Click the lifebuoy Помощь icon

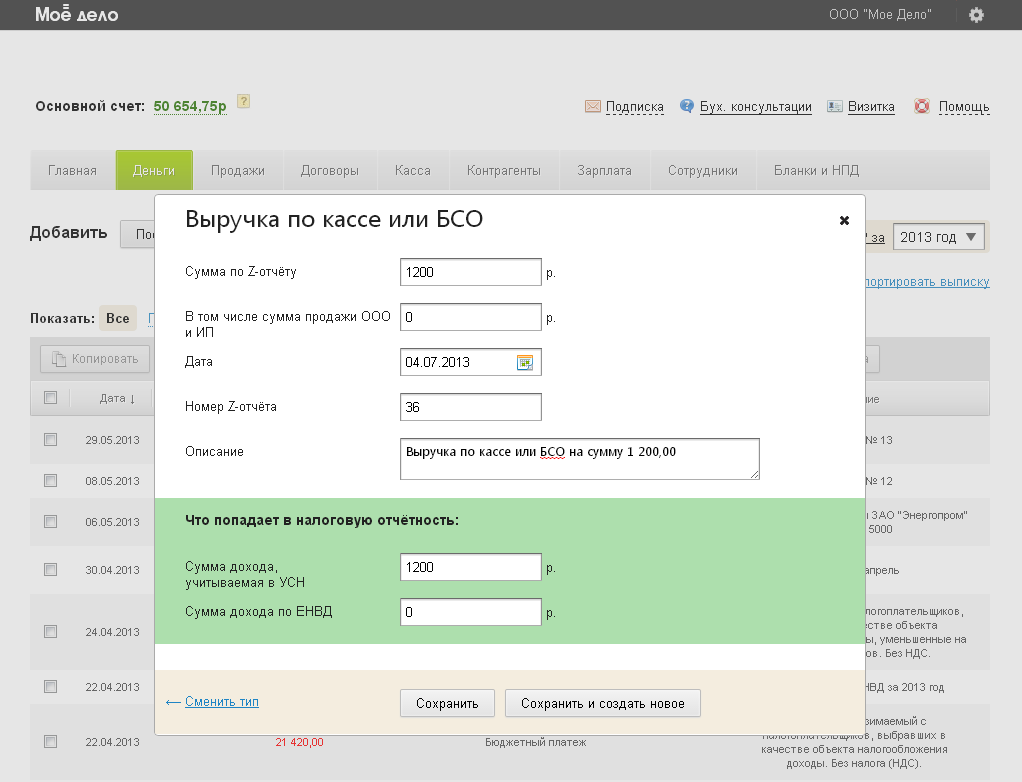pos(922,106)
